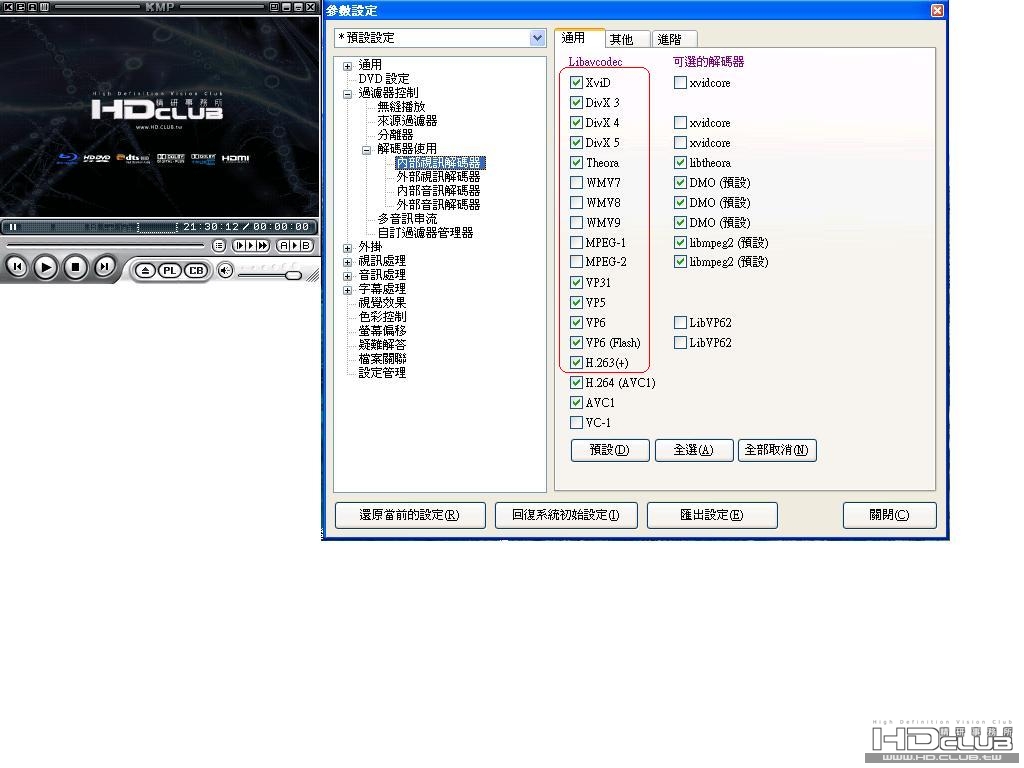Enable the WMV9 checkbox
Viewport: 1024px width, 768px height.
pos(576,223)
